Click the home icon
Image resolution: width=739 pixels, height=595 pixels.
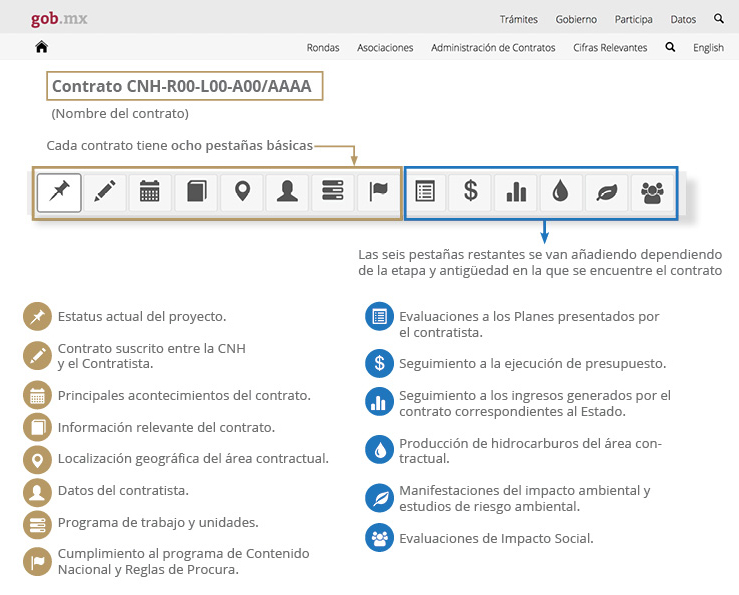pyautogui.click(x=41, y=47)
